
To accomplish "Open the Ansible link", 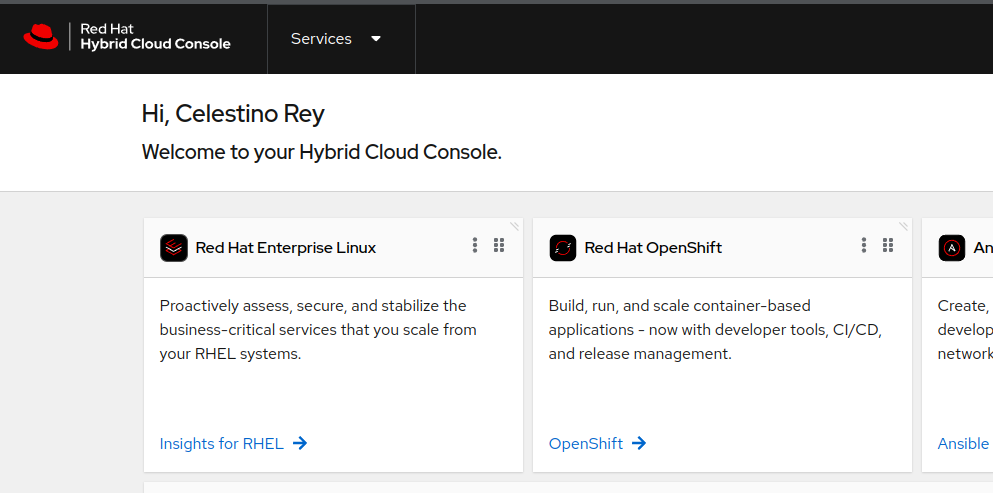I will pyautogui.click(x=963, y=443).
